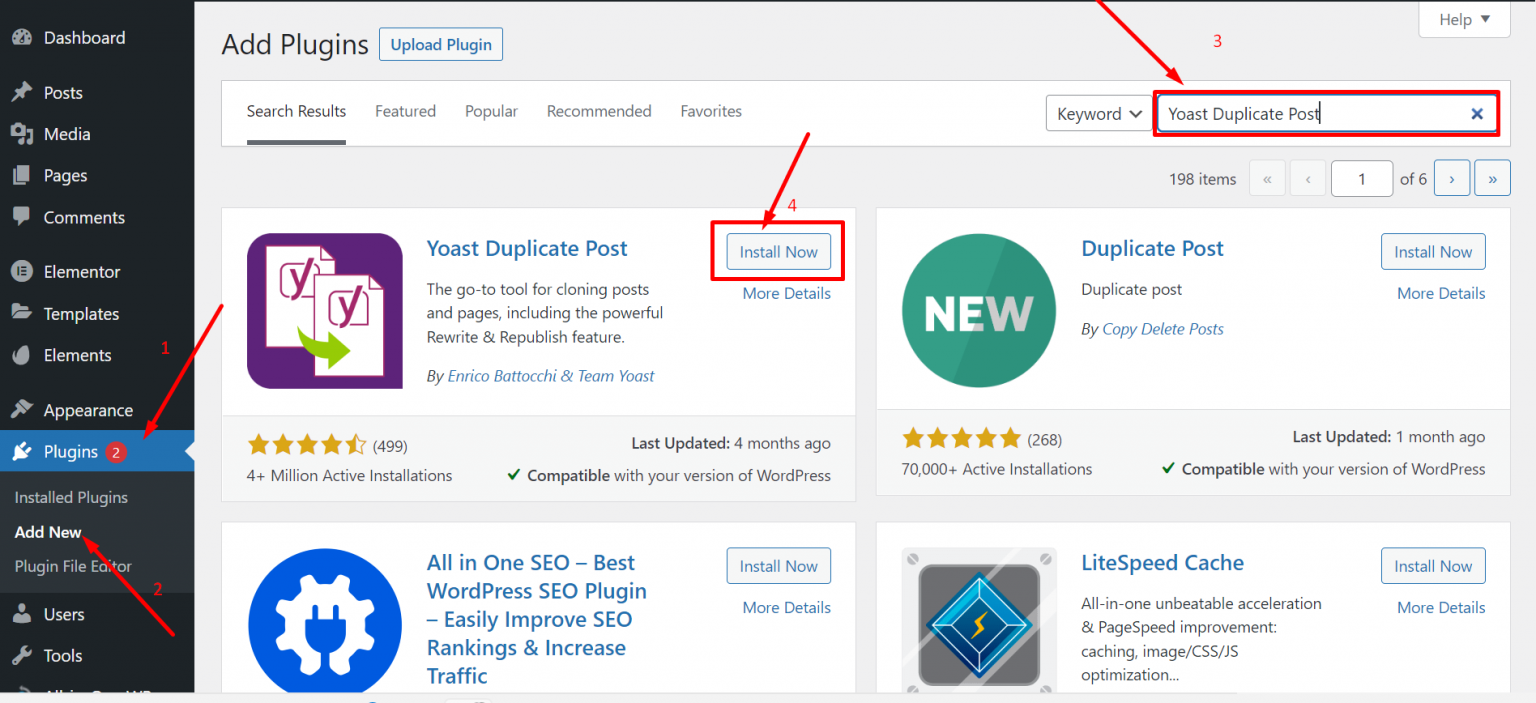
Task: Open Comments via its speech bubble icon
Action: pyautogui.click(x=22, y=217)
